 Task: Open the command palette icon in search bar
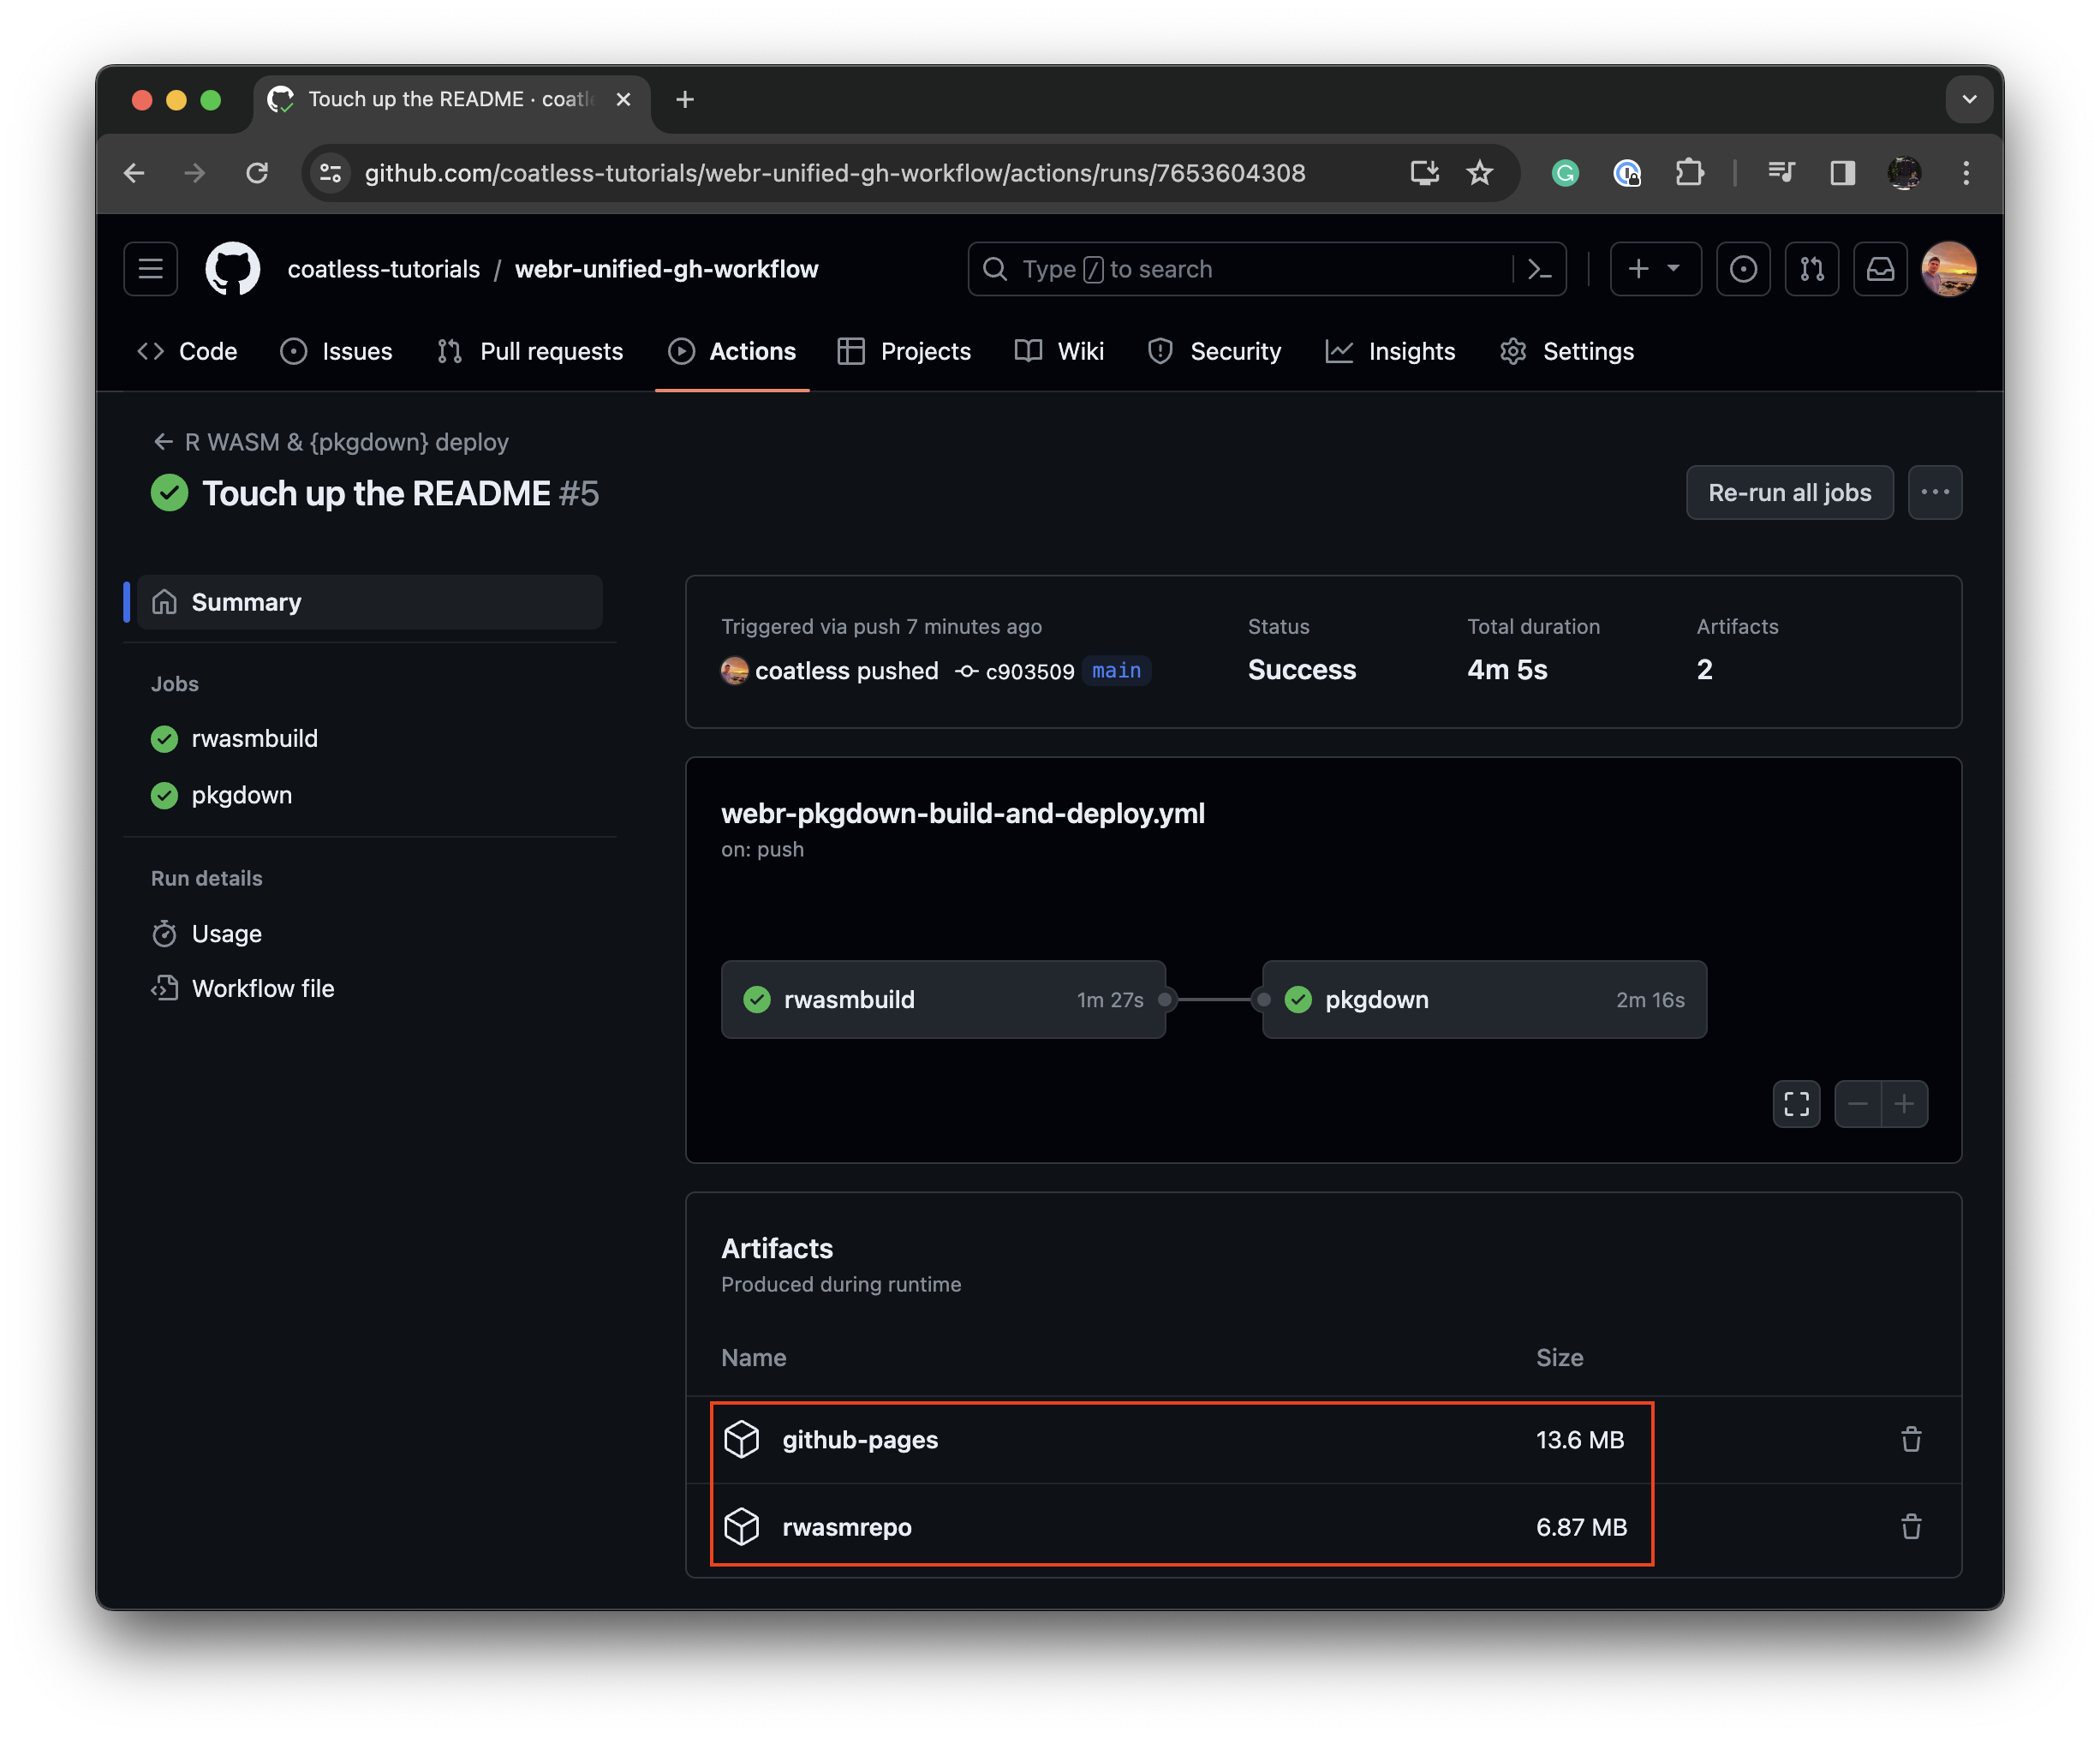1539,269
